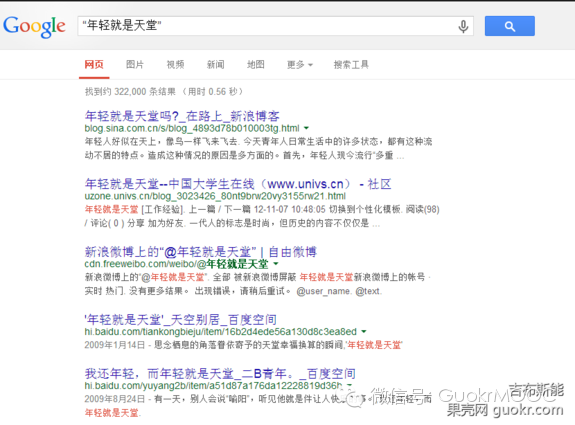Expand arrow next to cdn.freeweibo.com URL
The image size is (575, 425).
click(x=276, y=264)
